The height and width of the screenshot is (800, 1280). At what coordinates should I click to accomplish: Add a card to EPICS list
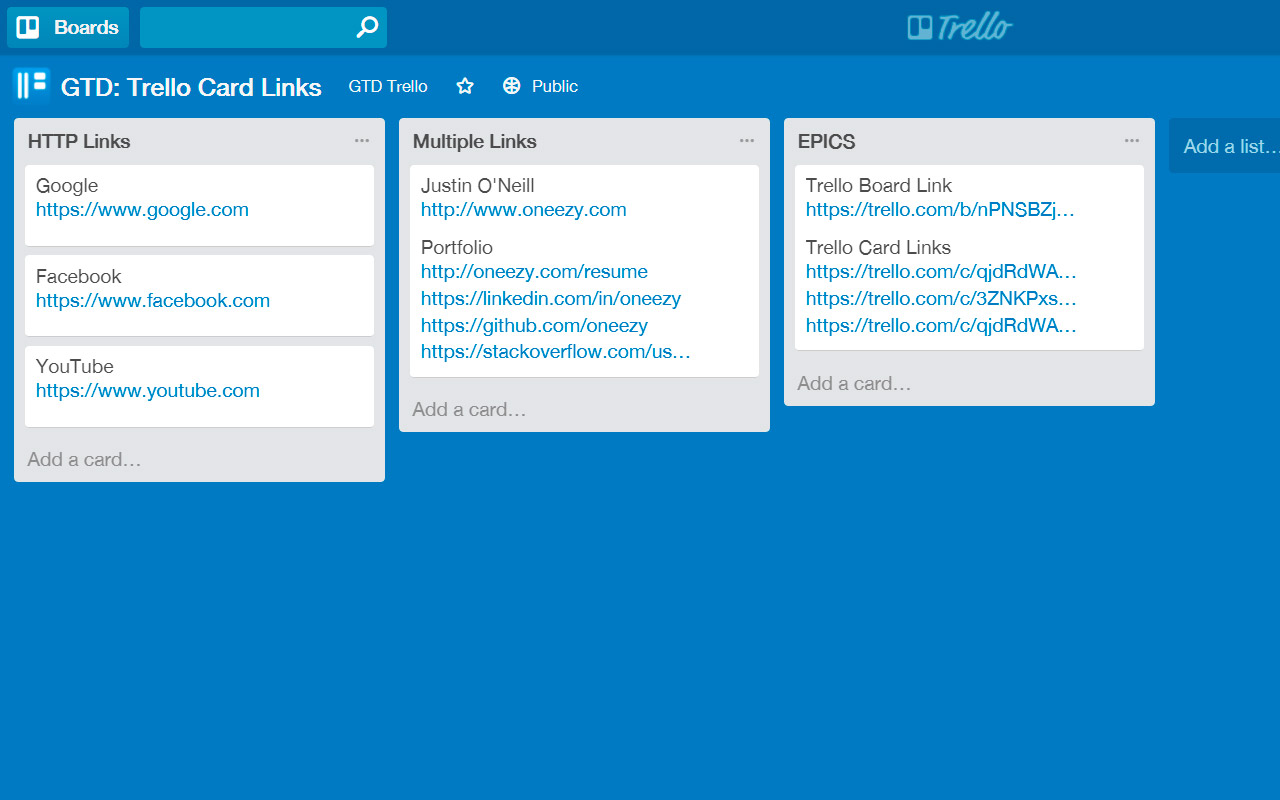click(x=854, y=384)
